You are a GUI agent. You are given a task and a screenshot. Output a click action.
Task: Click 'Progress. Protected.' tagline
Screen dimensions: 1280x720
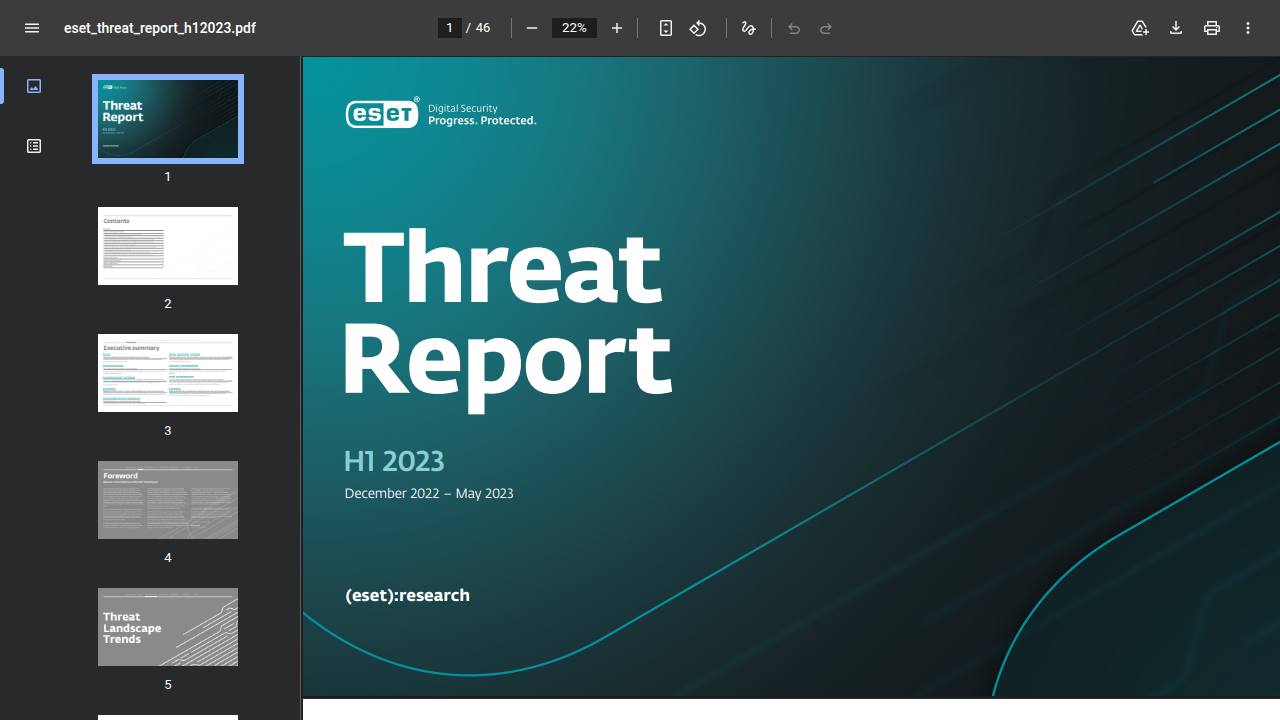[482, 121]
